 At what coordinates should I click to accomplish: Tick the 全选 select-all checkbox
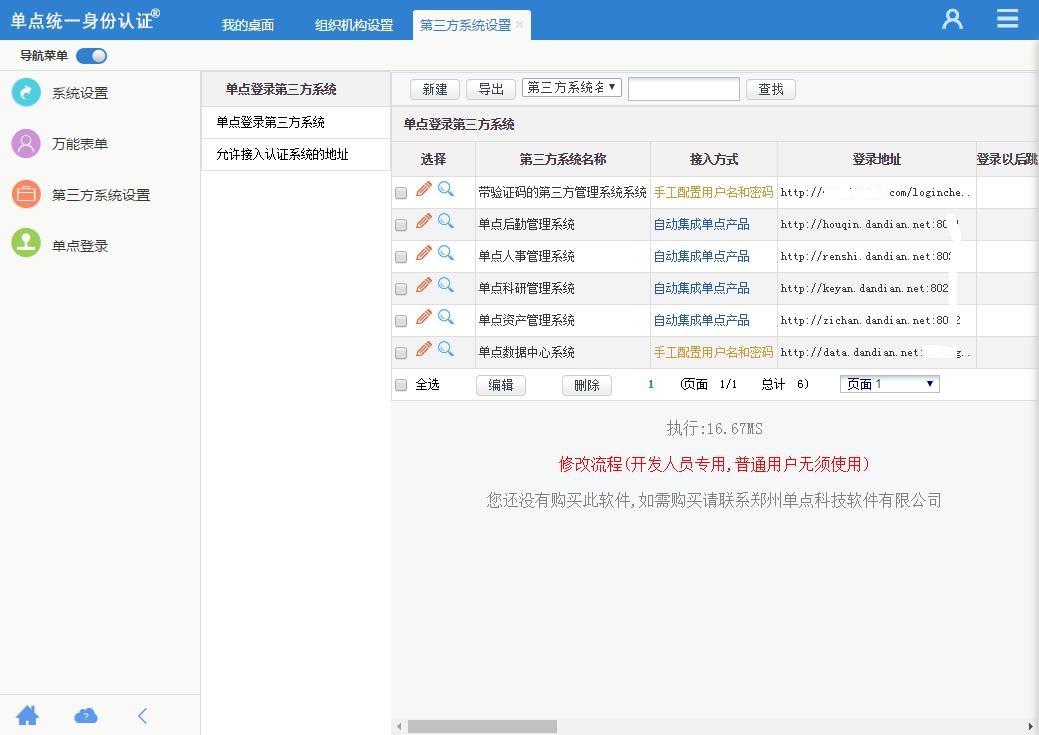coord(401,385)
